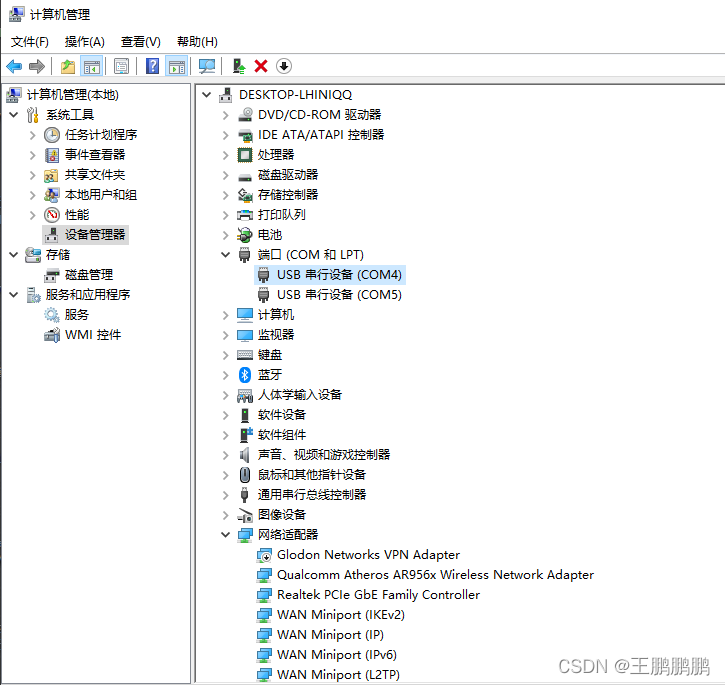Select 计算机 device category
Viewport: 725px width, 685px height.
tap(276, 315)
